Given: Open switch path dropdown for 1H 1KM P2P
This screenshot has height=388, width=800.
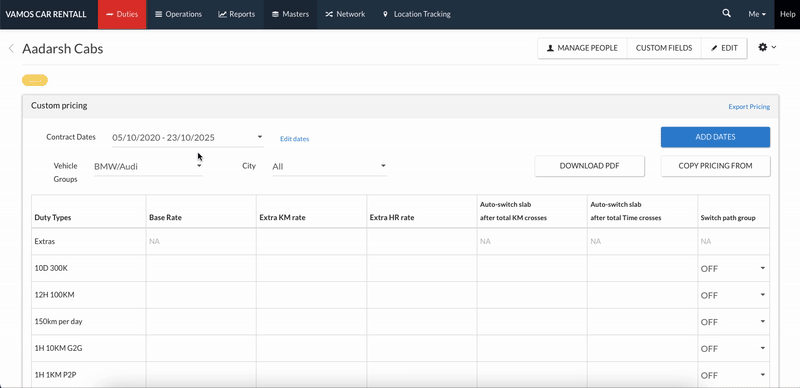Looking at the screenshot, I should click(x=733, y=375).
